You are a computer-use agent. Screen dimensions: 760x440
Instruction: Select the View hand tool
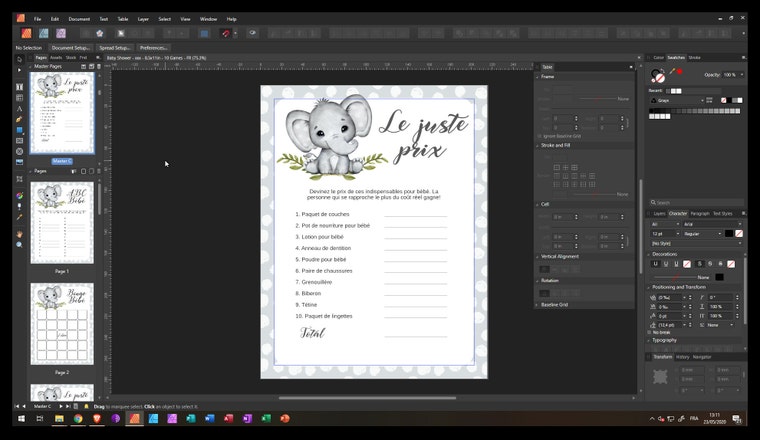tap(19, 234)
